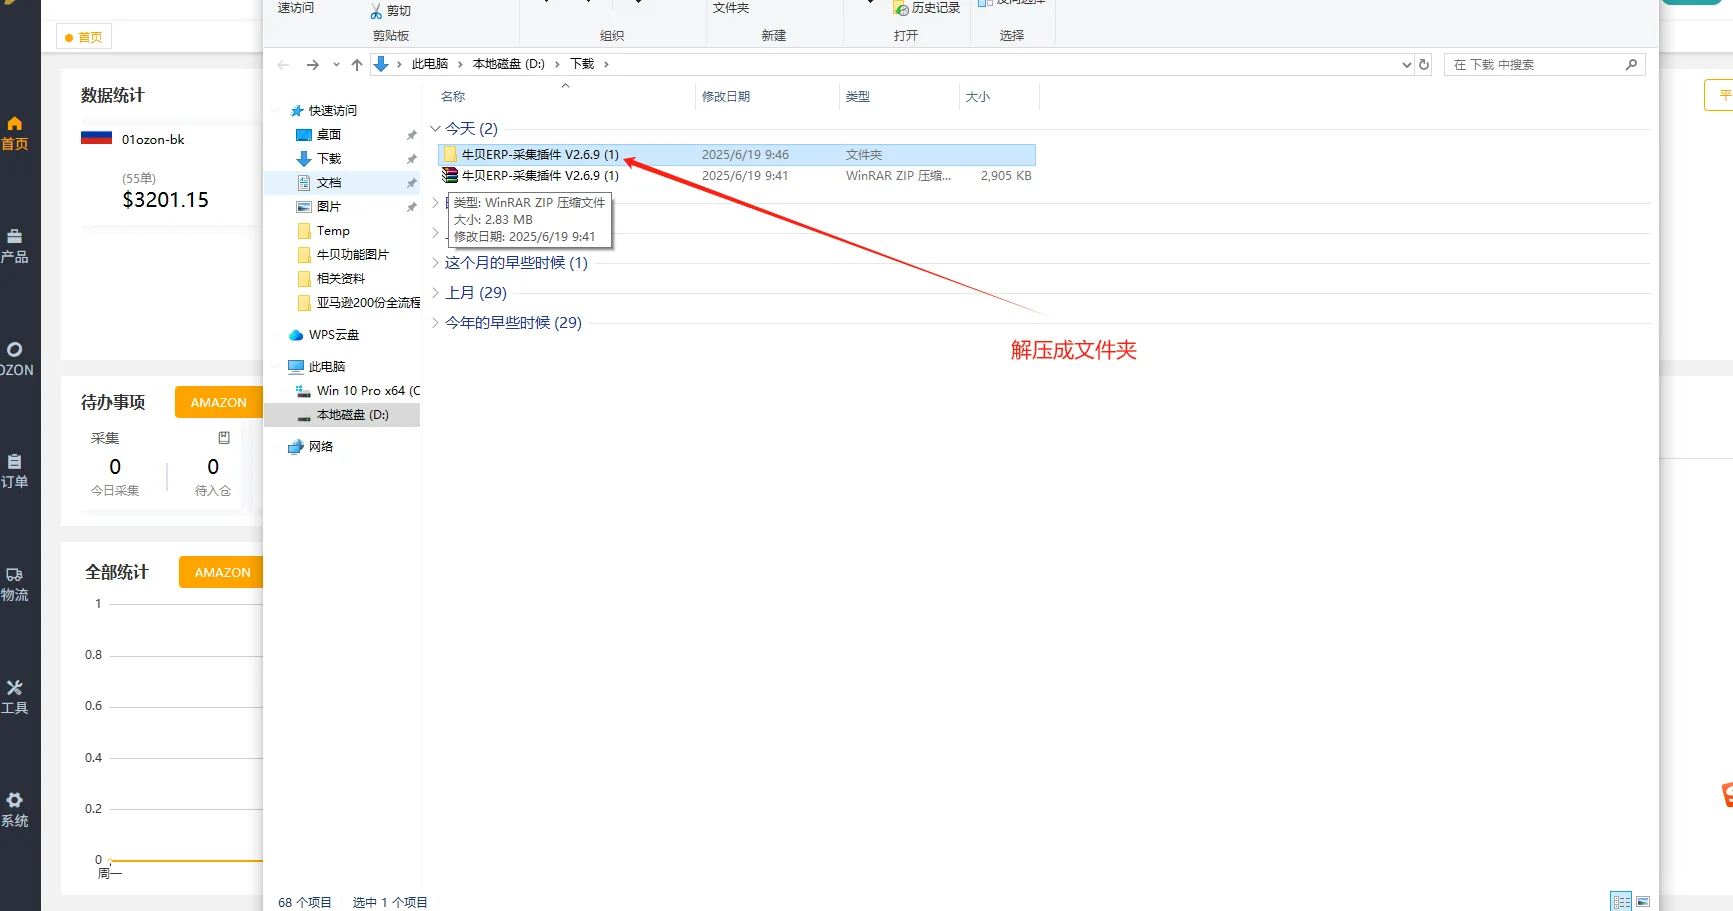Expand the 上月 (29) group
This screenshot has height=911, width=1733.
[x=436, y=293]
